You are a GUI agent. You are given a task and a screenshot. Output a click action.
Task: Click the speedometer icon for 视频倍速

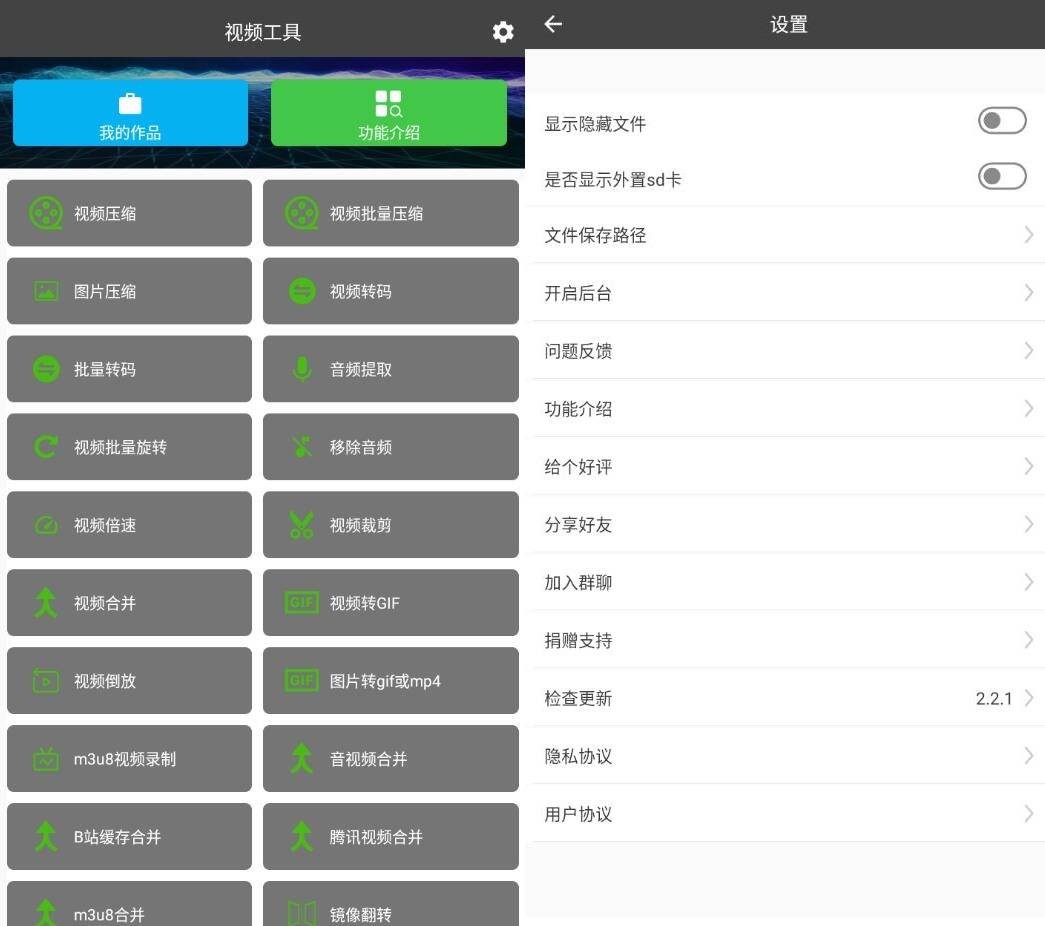coord(46,525)
